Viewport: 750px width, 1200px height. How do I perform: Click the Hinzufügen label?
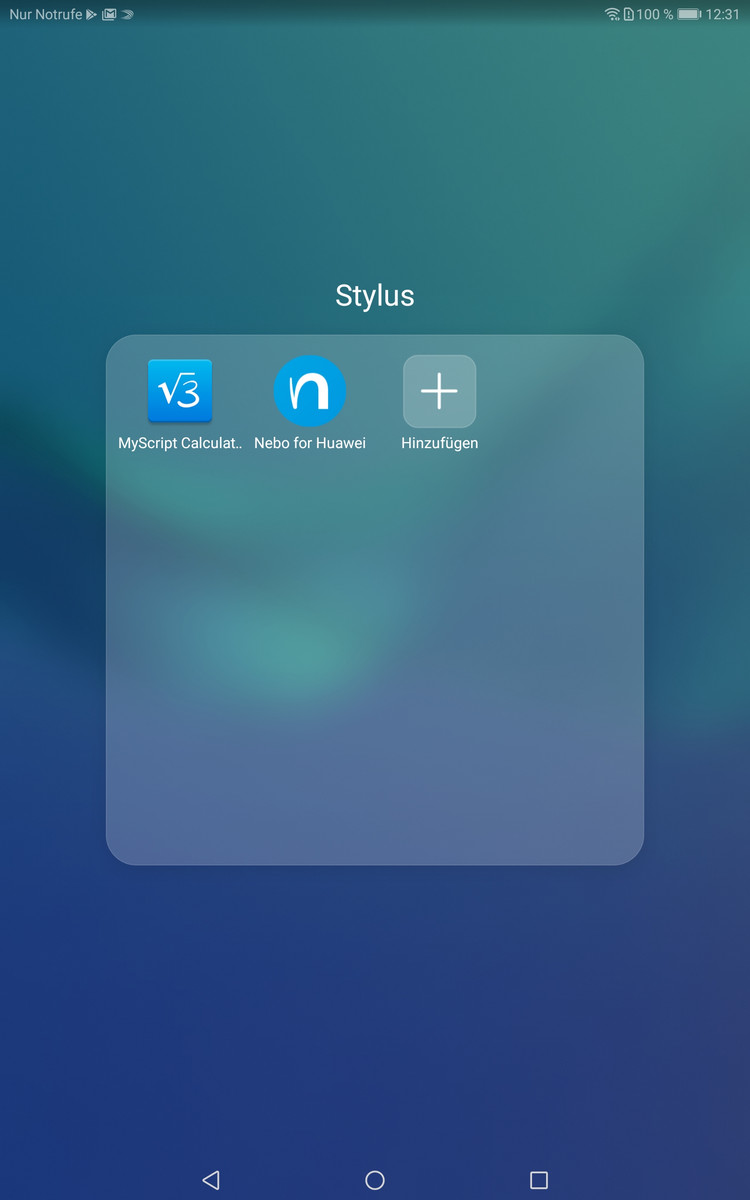(439, 443)
